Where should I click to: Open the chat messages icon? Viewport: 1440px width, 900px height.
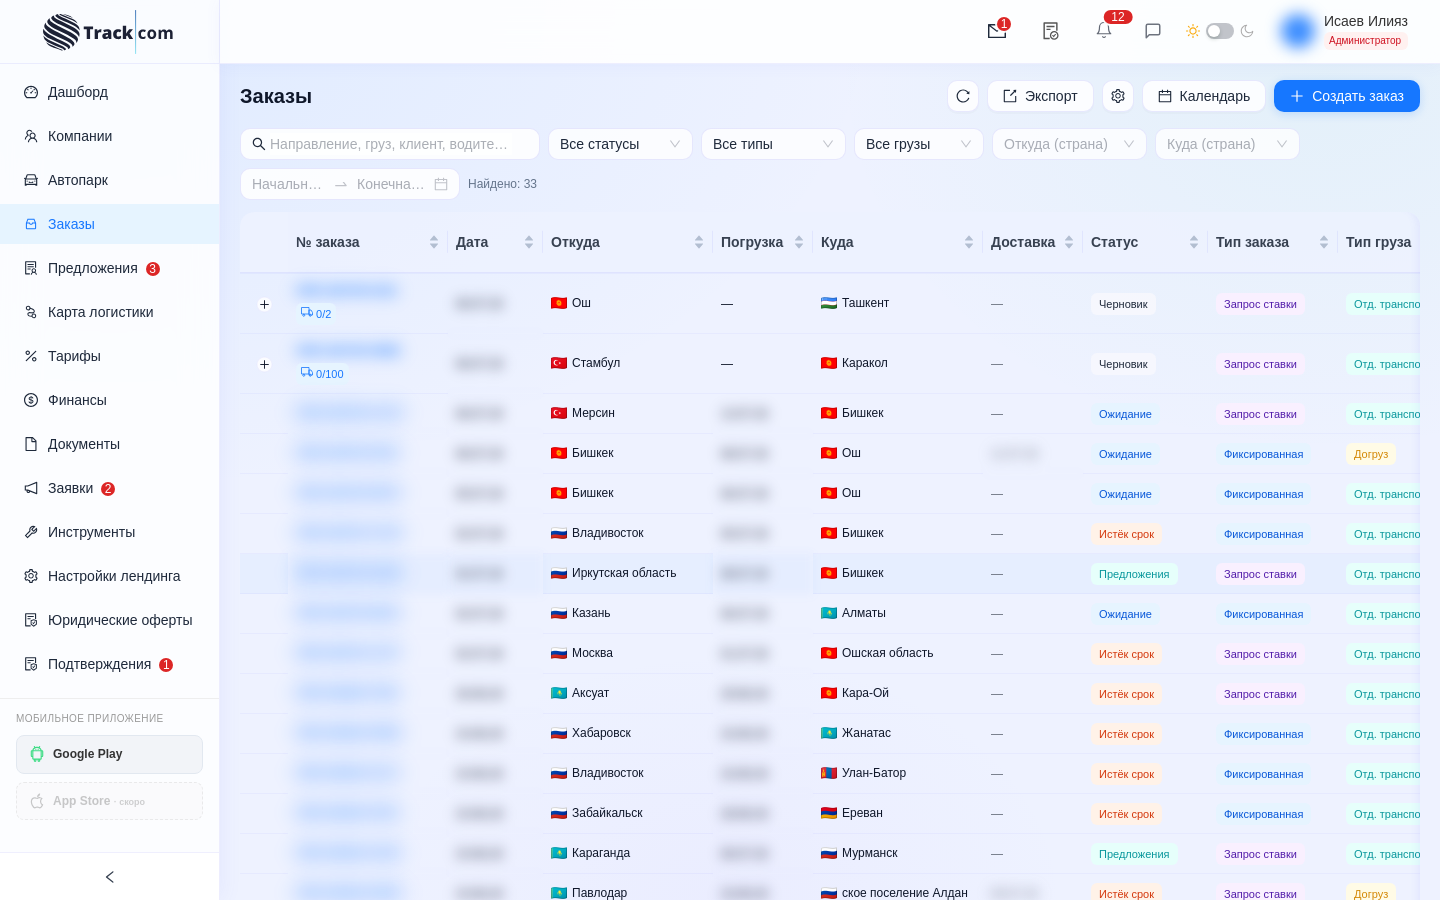1153,31
